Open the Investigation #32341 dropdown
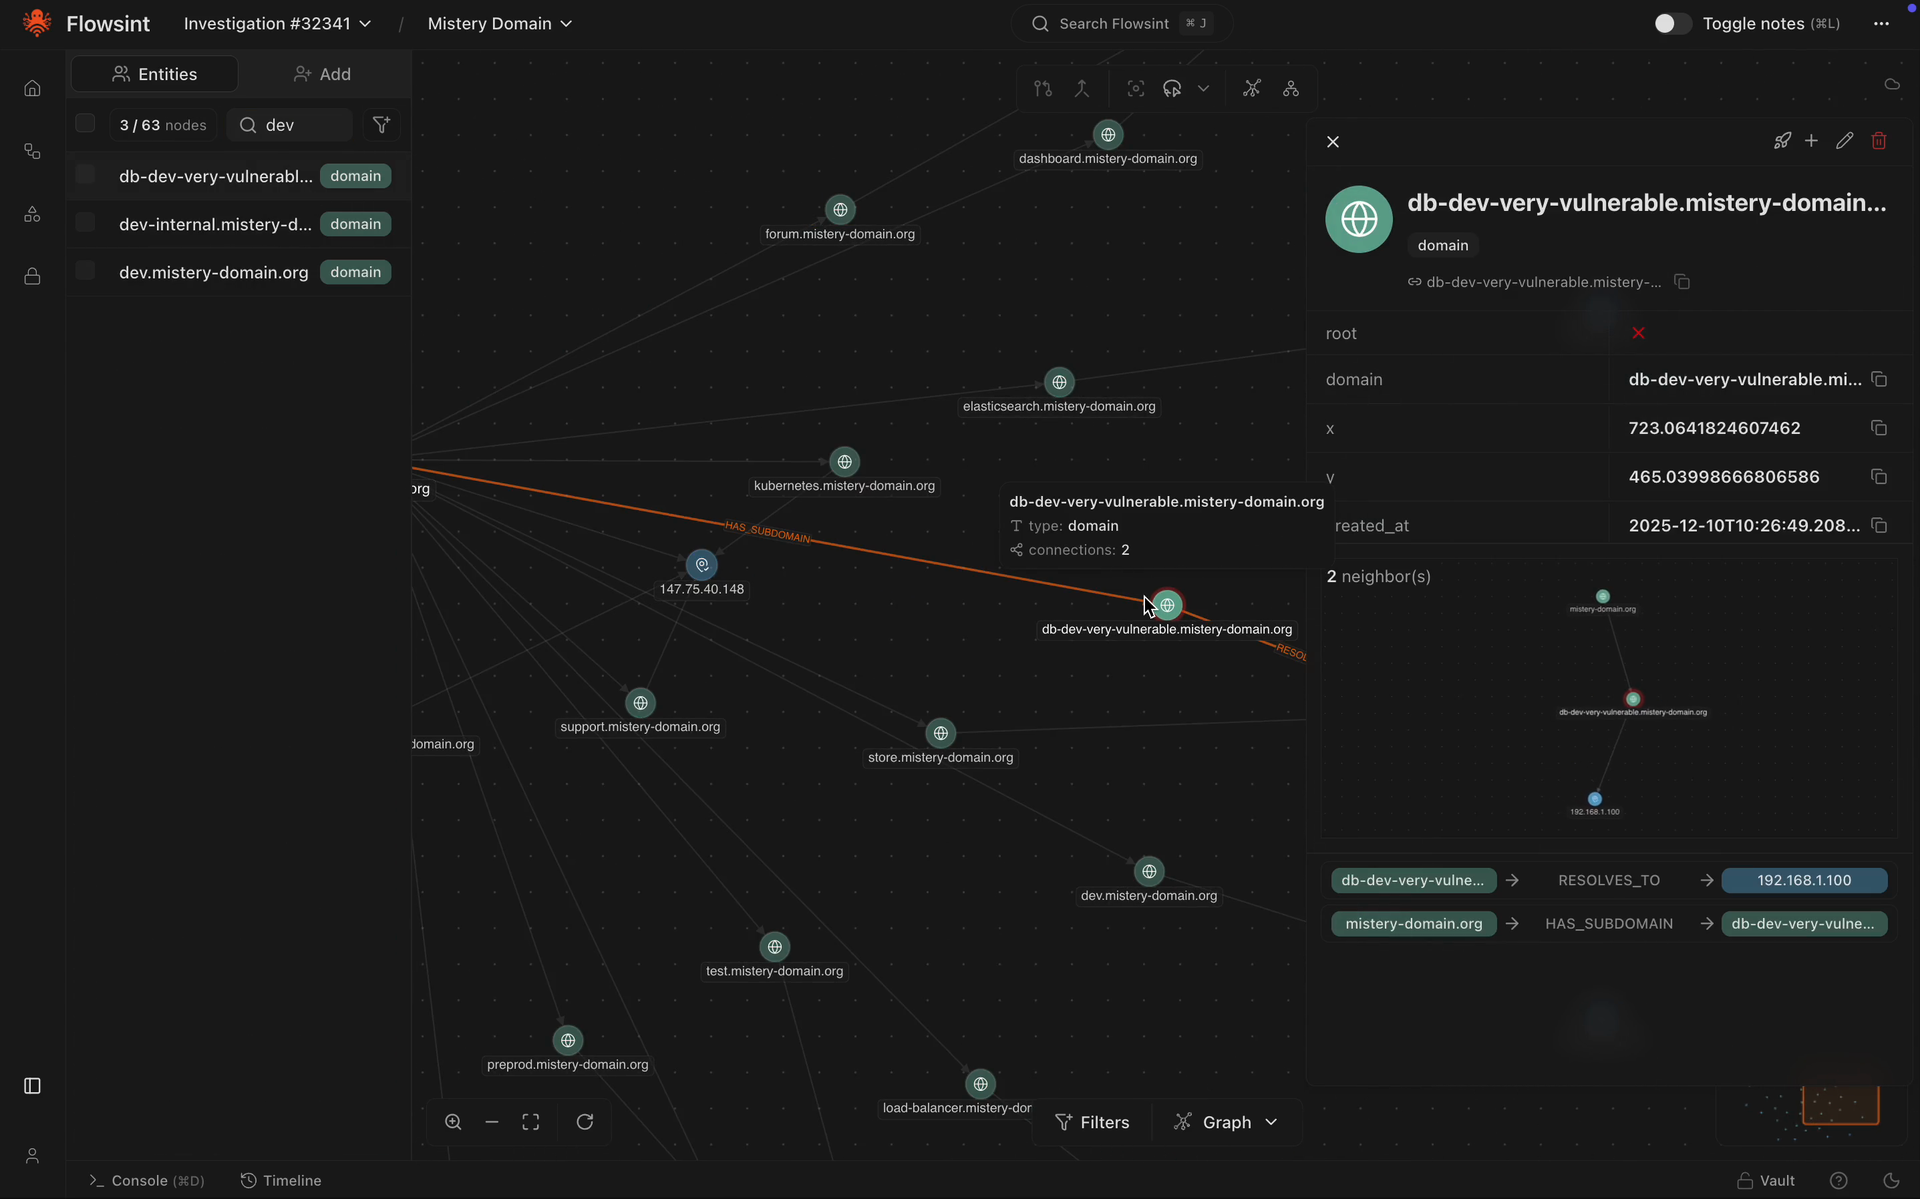This screenshot has height=1199, width=1920. pyautogui.click(x=277, y=23)
